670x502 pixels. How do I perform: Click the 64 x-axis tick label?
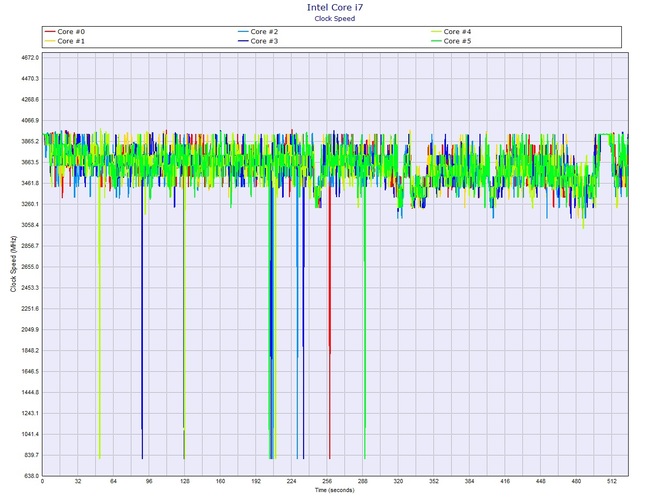(113, 481)
